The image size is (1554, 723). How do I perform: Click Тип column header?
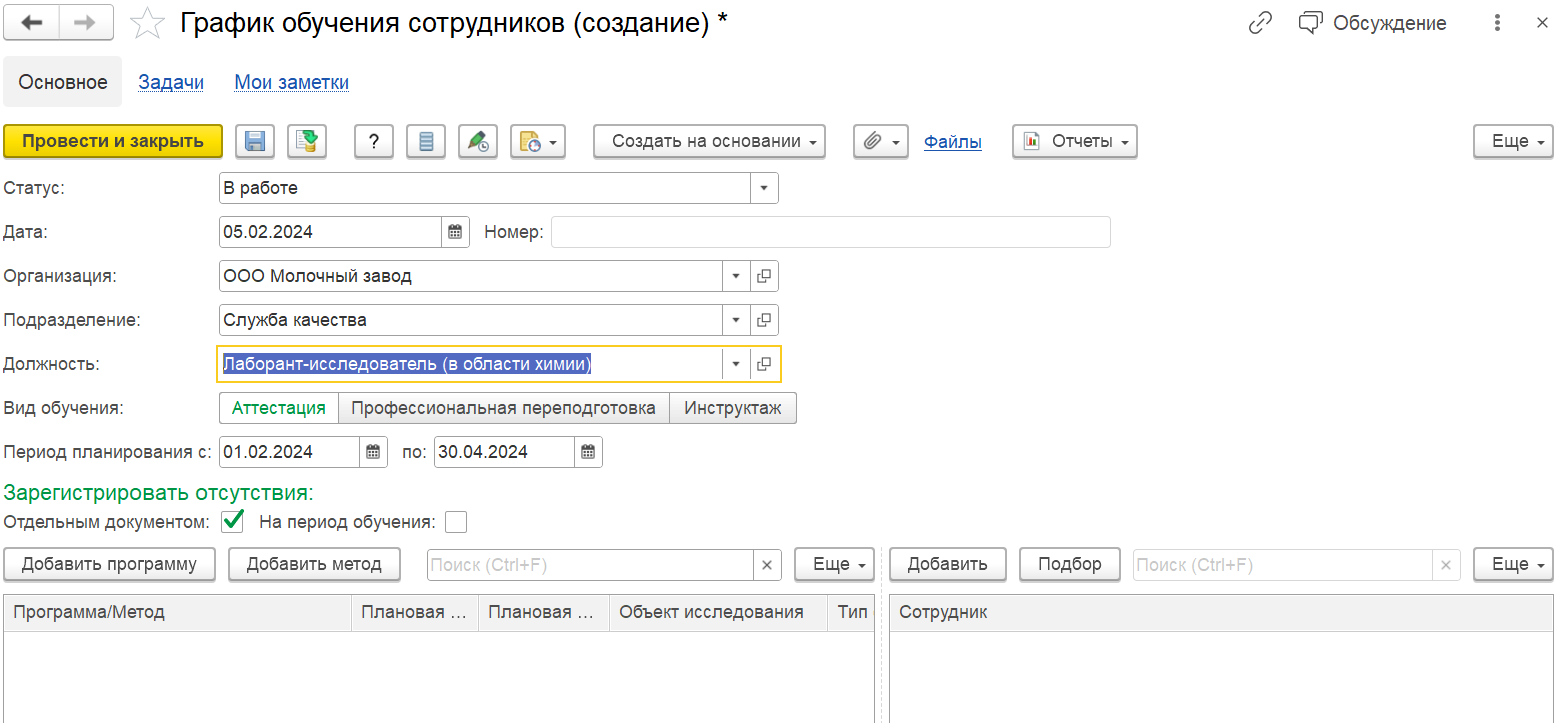point(851,612)
